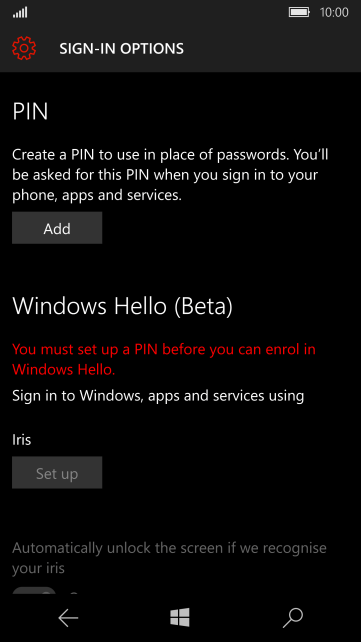Tap the red settings gear icon
Viewport: 361px width, 642px height.
pyautogui.click(x=24, y=48)
